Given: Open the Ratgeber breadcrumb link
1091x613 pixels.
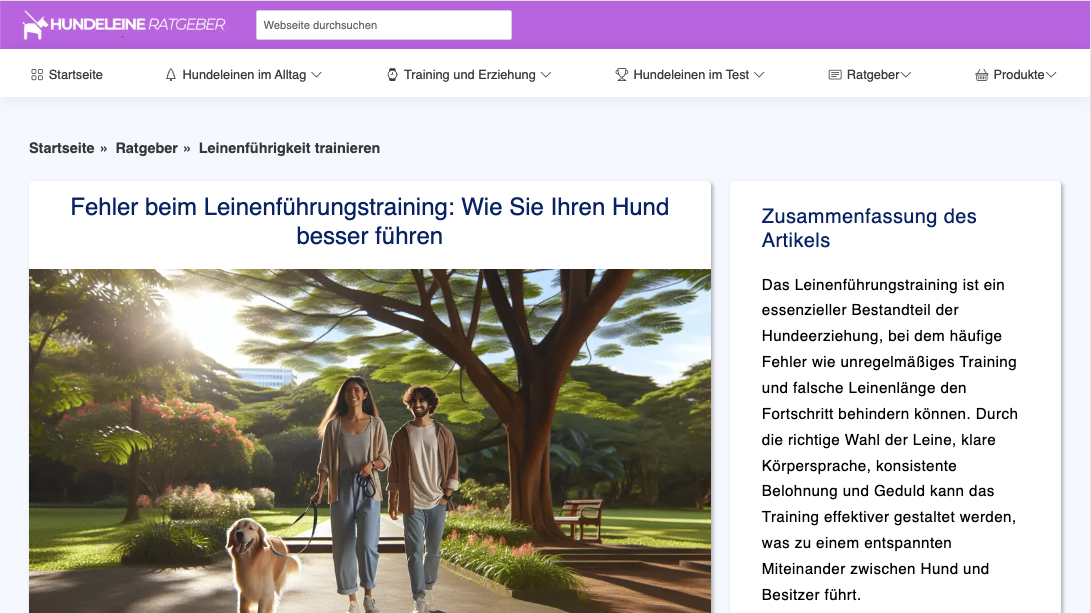Looking at the screenshot, I should (x=147, y=147).
